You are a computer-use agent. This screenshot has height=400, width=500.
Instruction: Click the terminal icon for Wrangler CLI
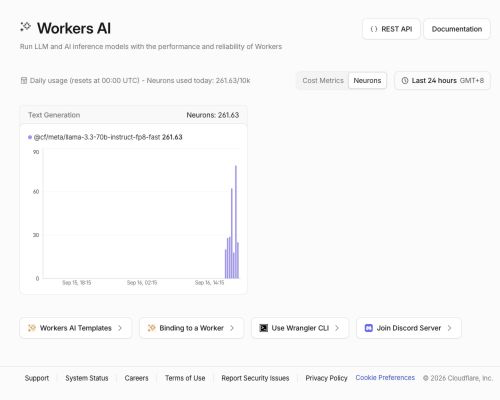pos(263,328)
